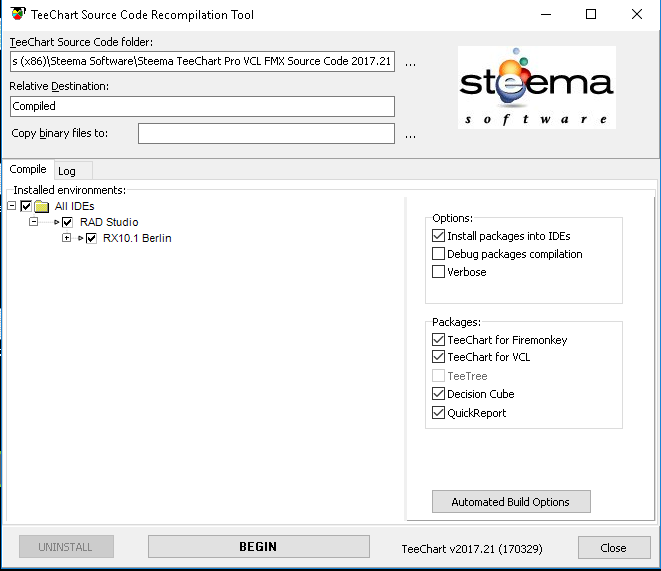The height and width of the screenshot is (571, 661).
Task: Click the Copy binary files to field
Action: click(266, 134)
